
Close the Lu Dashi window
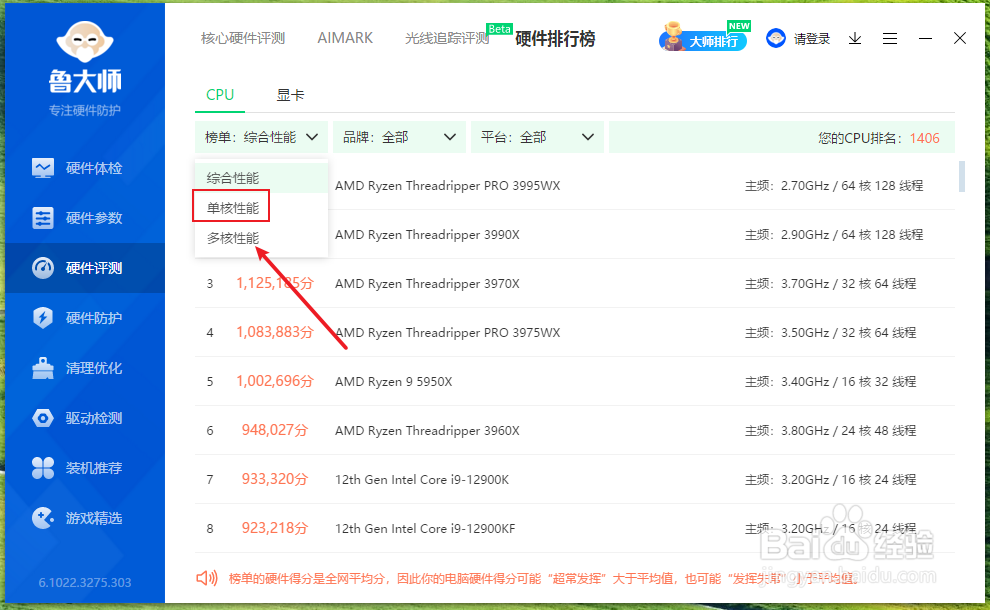[960, 39]
